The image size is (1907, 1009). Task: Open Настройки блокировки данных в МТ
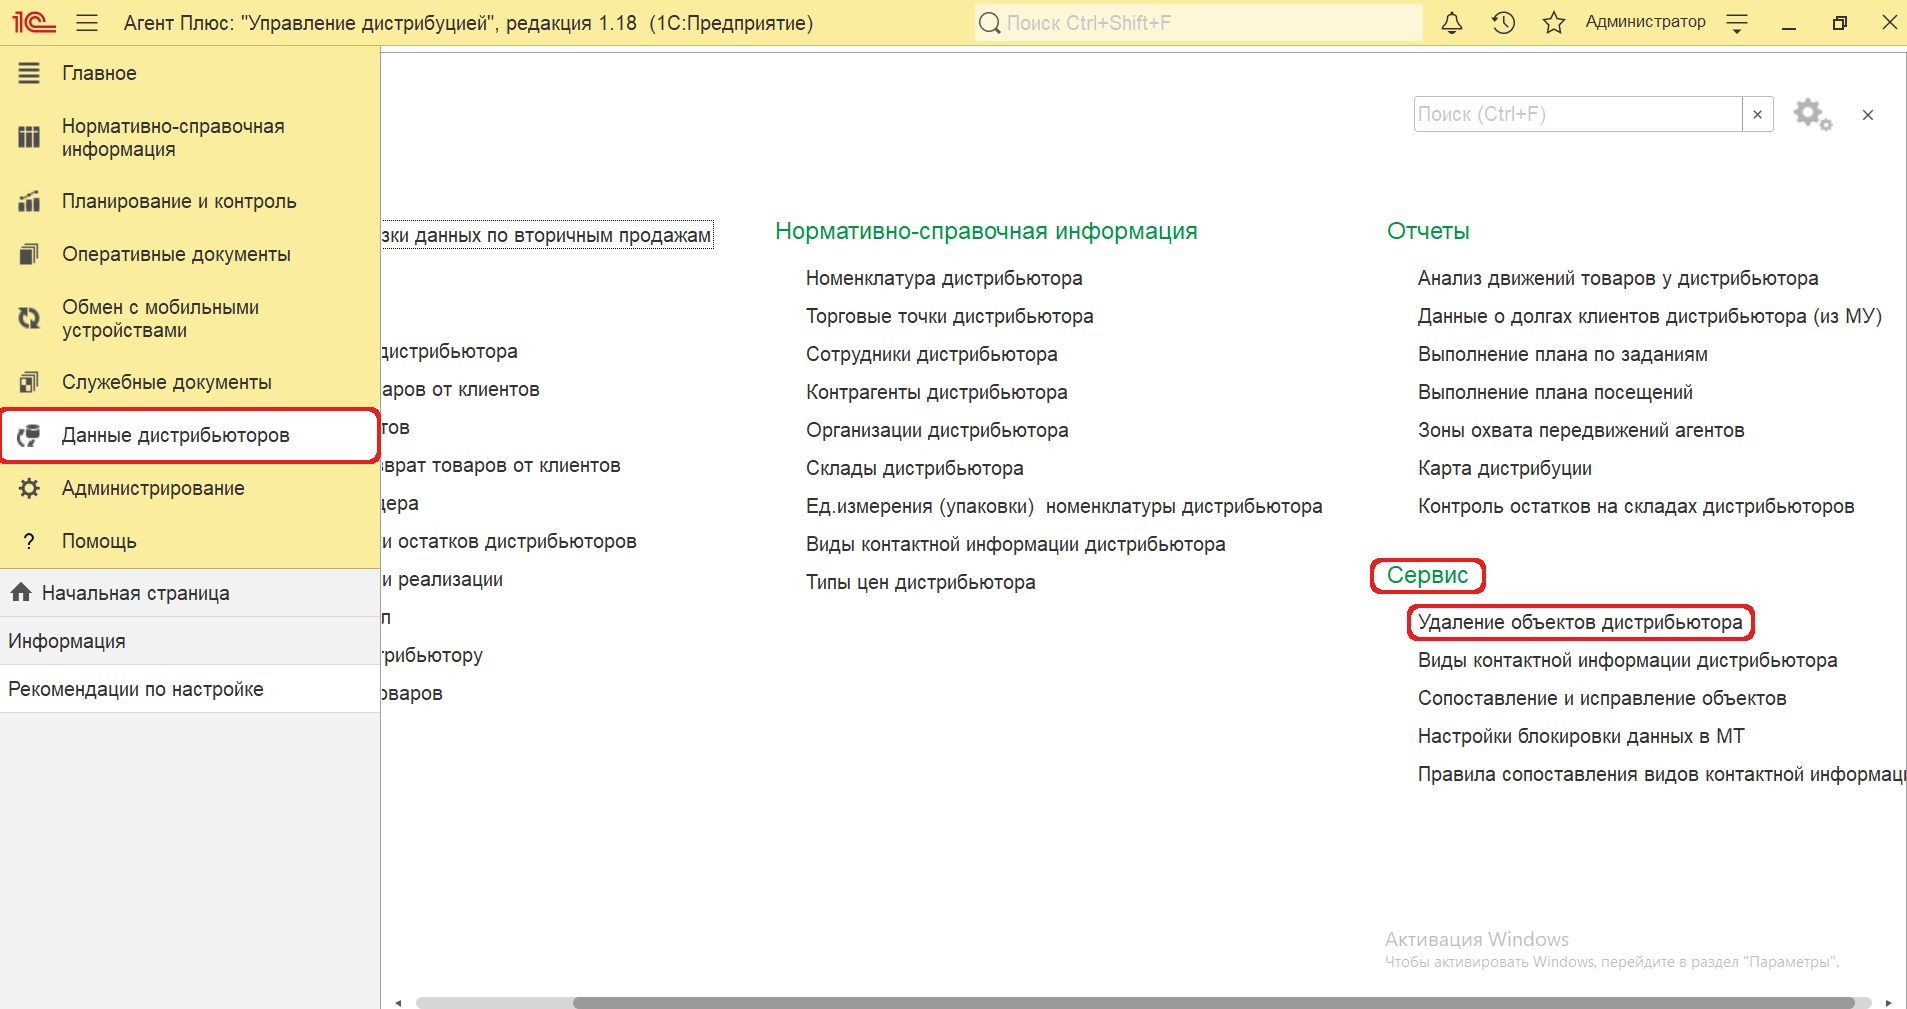click(1581, 736)
